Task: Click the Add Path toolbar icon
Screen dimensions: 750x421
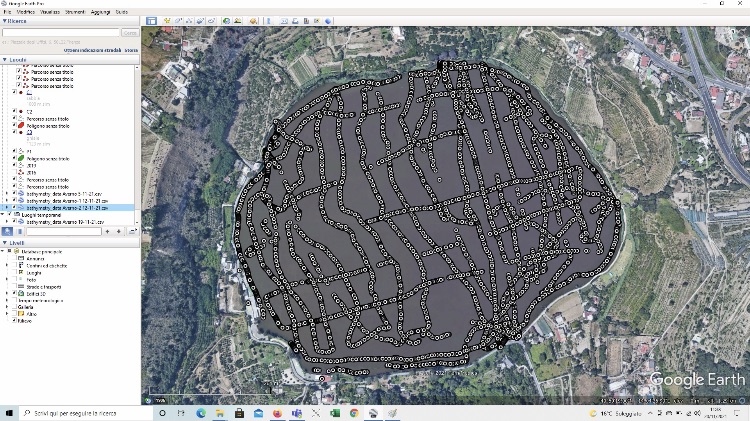Action: (x=189, y=21)
